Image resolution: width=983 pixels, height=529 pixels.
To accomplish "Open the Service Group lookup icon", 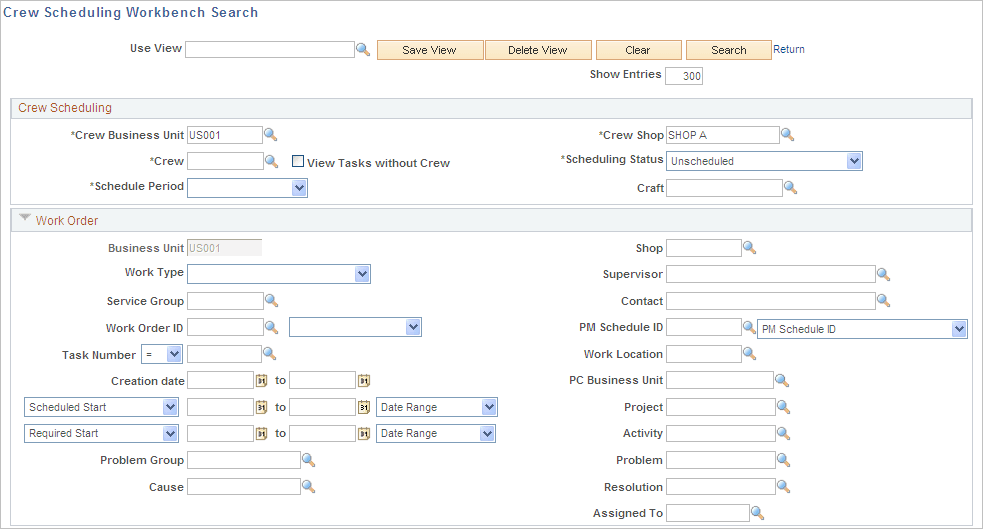I will [271, 301].
